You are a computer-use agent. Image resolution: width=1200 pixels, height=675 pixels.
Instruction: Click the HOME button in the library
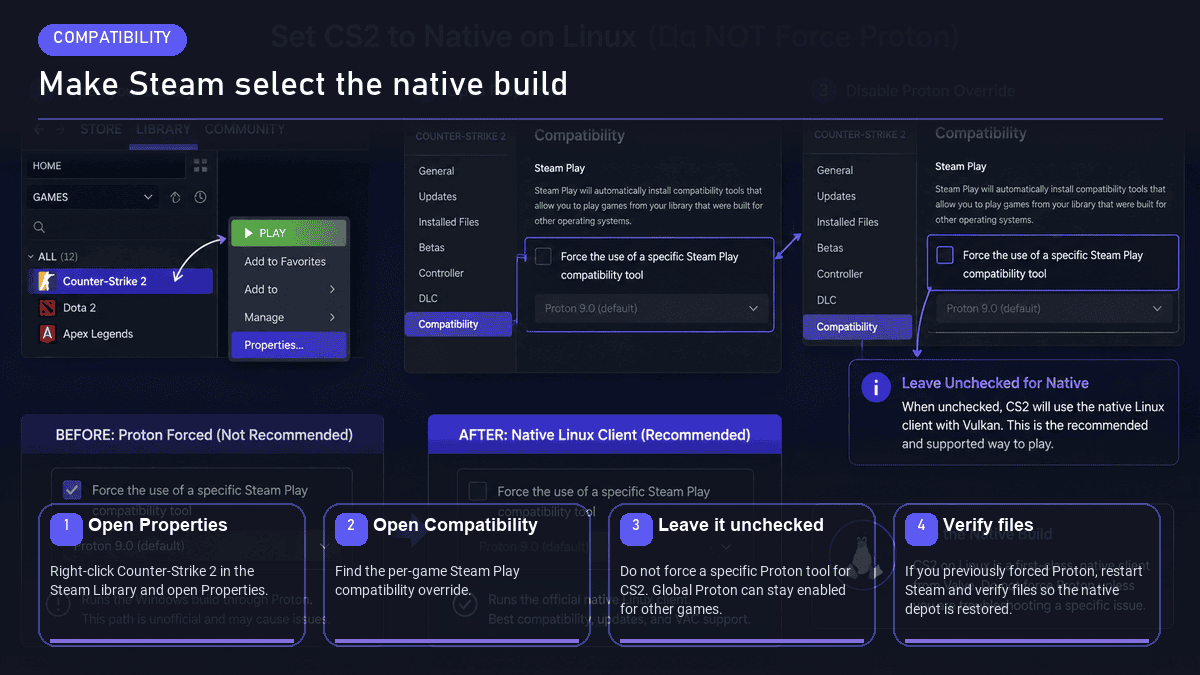[105, 166]
